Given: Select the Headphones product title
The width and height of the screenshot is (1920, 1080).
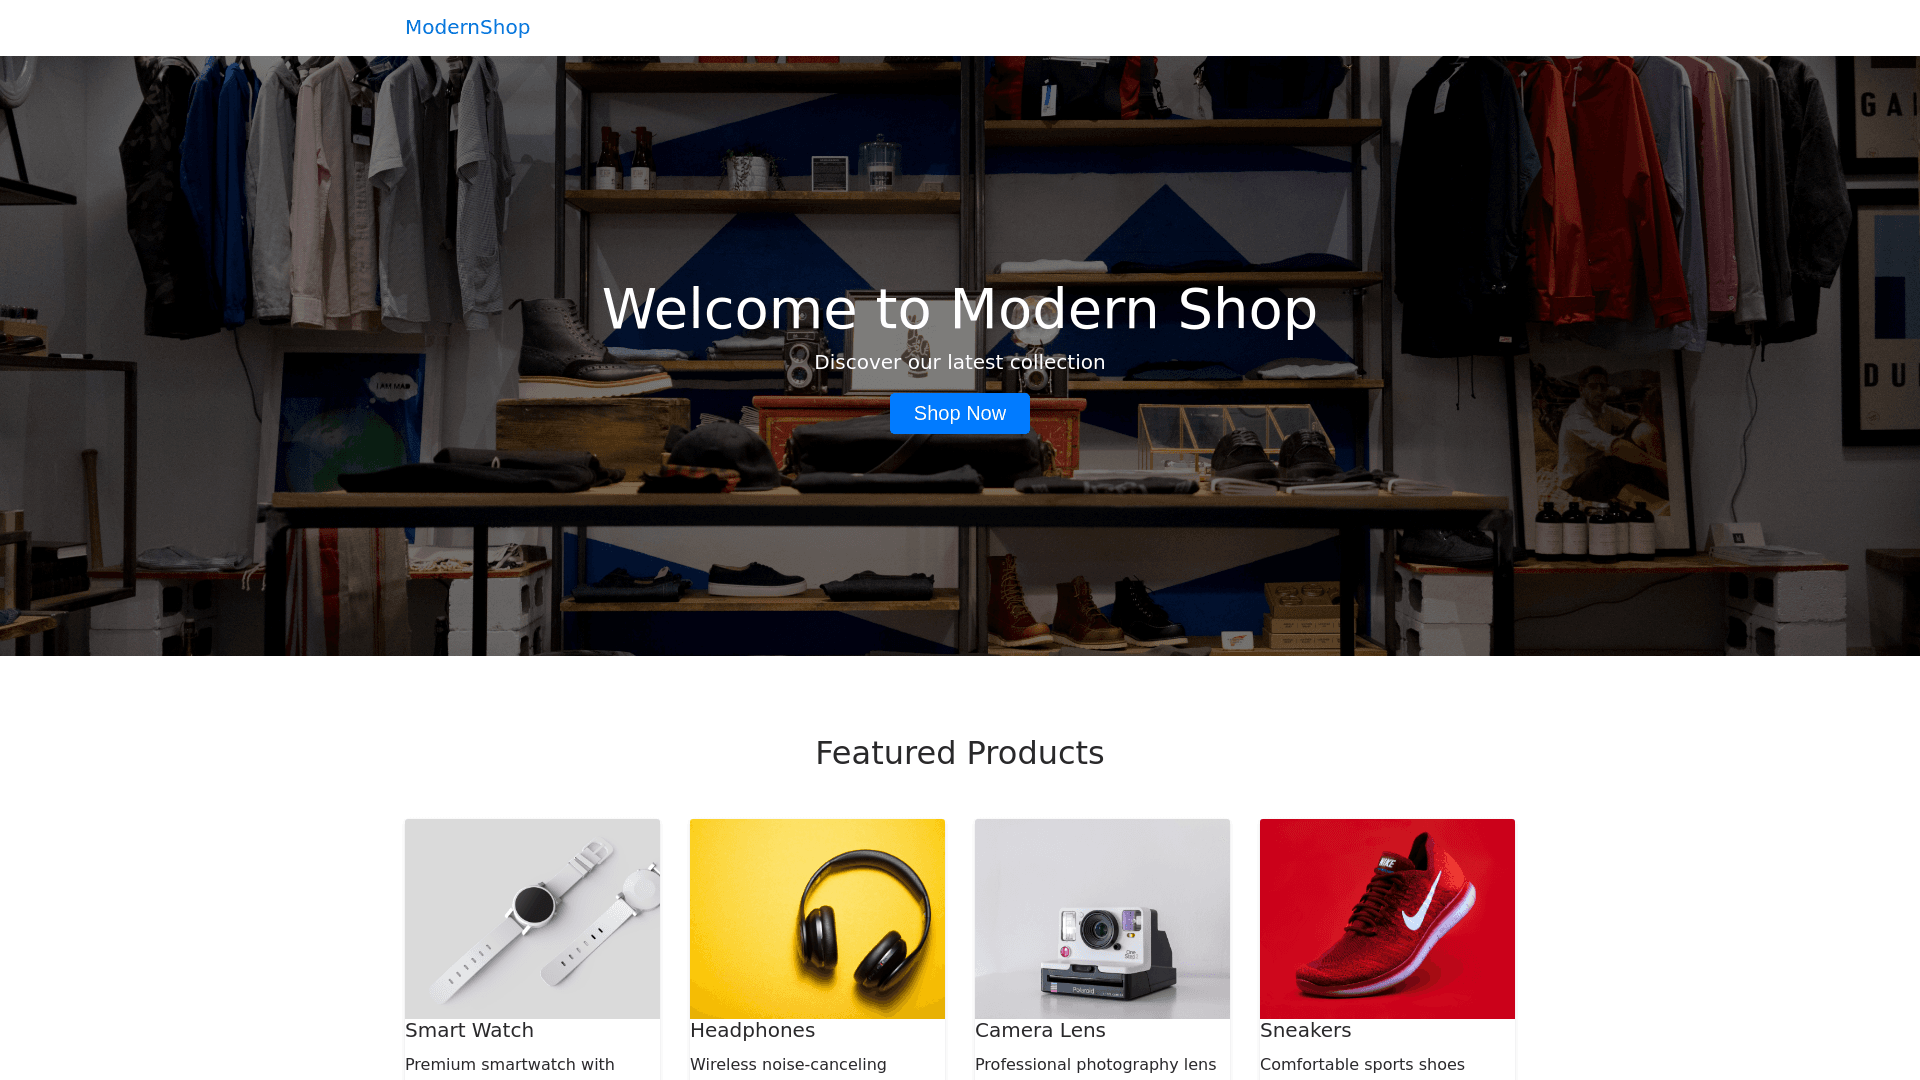Looking at the screenshot, I should coord(752,1030).
